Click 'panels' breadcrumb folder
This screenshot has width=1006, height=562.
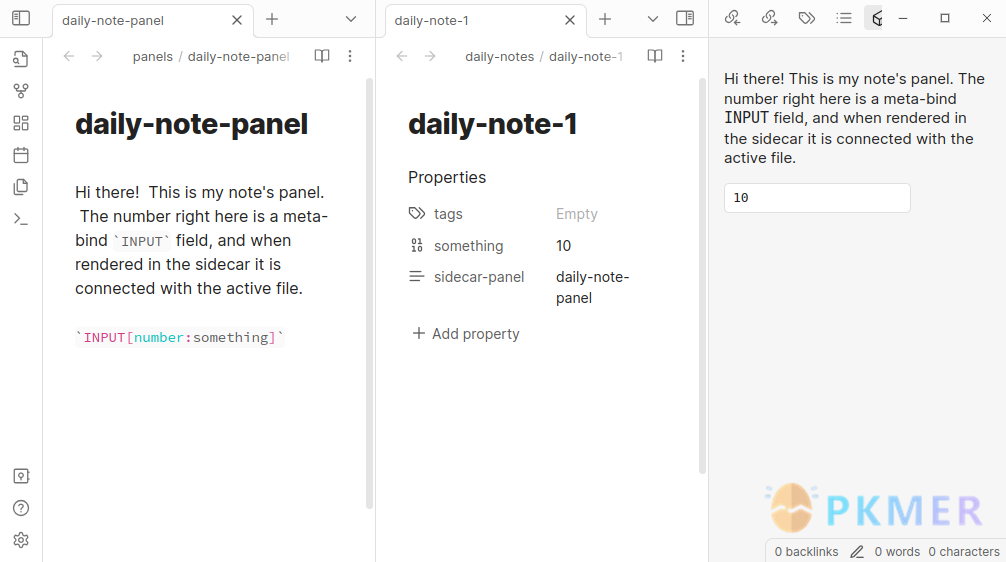(153, 56)
